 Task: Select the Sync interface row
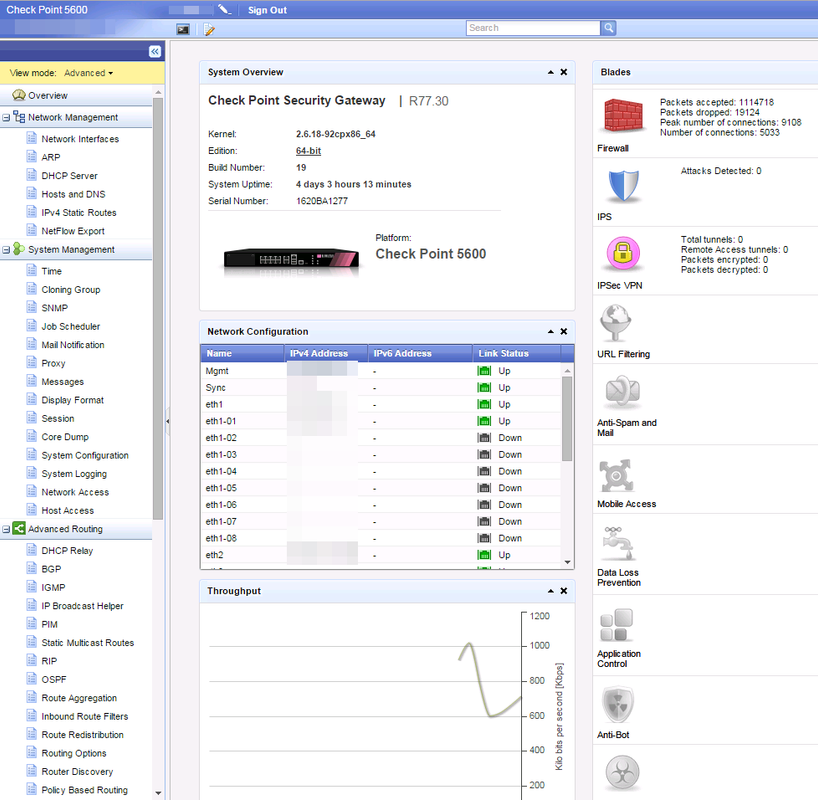click(x=381, y=388)
